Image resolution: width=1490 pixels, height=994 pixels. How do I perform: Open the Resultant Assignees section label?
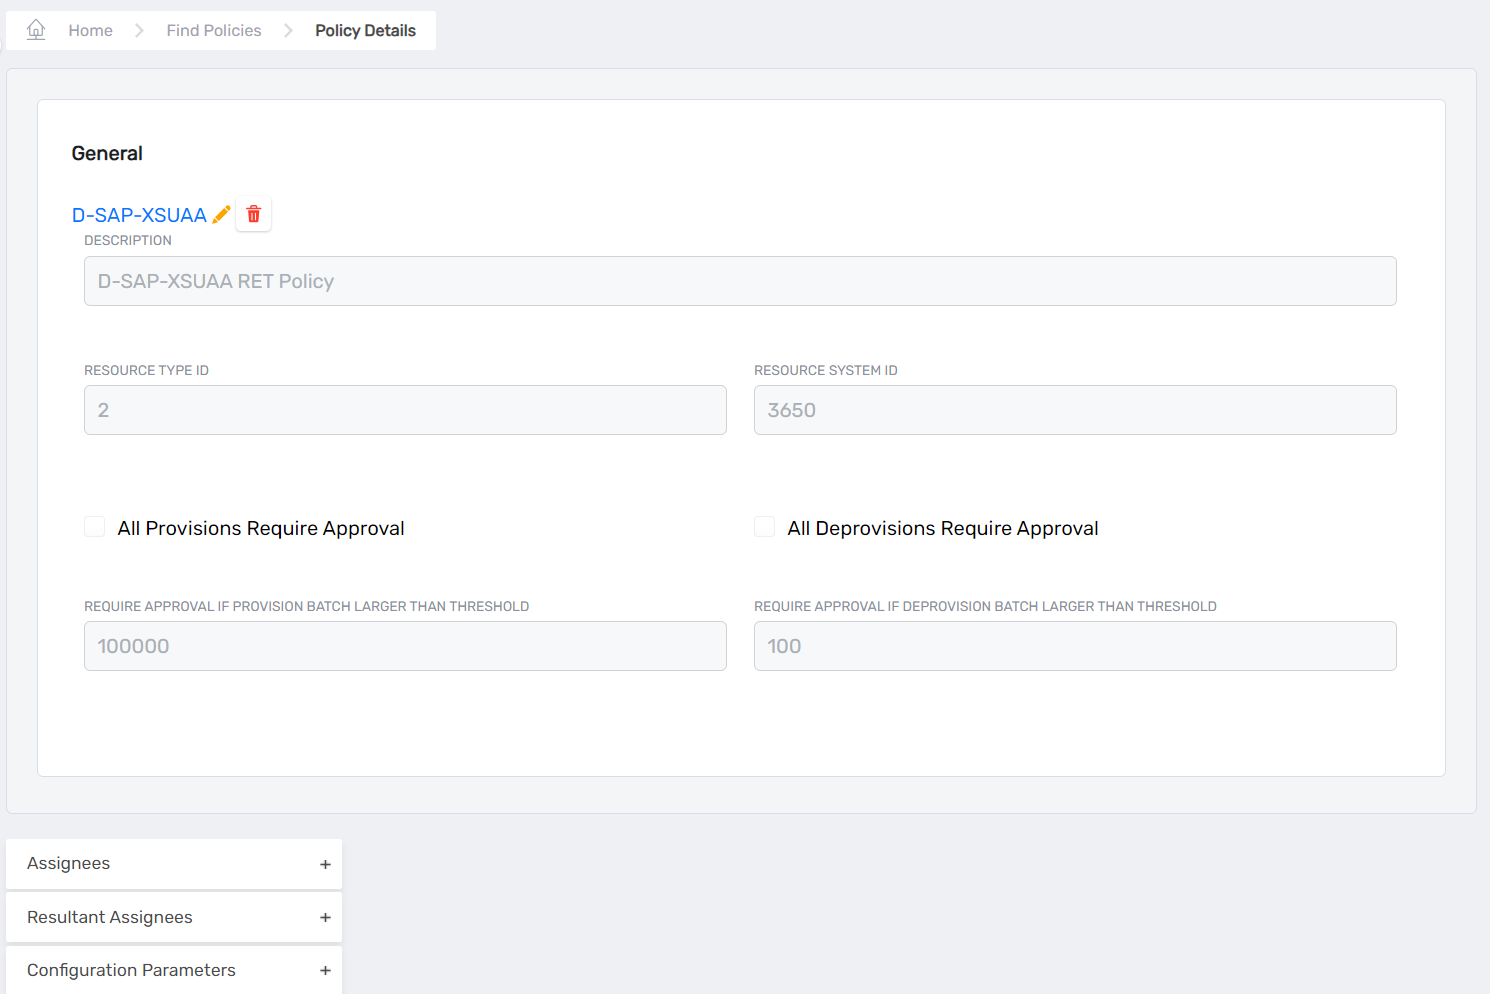tap(110, 918)
